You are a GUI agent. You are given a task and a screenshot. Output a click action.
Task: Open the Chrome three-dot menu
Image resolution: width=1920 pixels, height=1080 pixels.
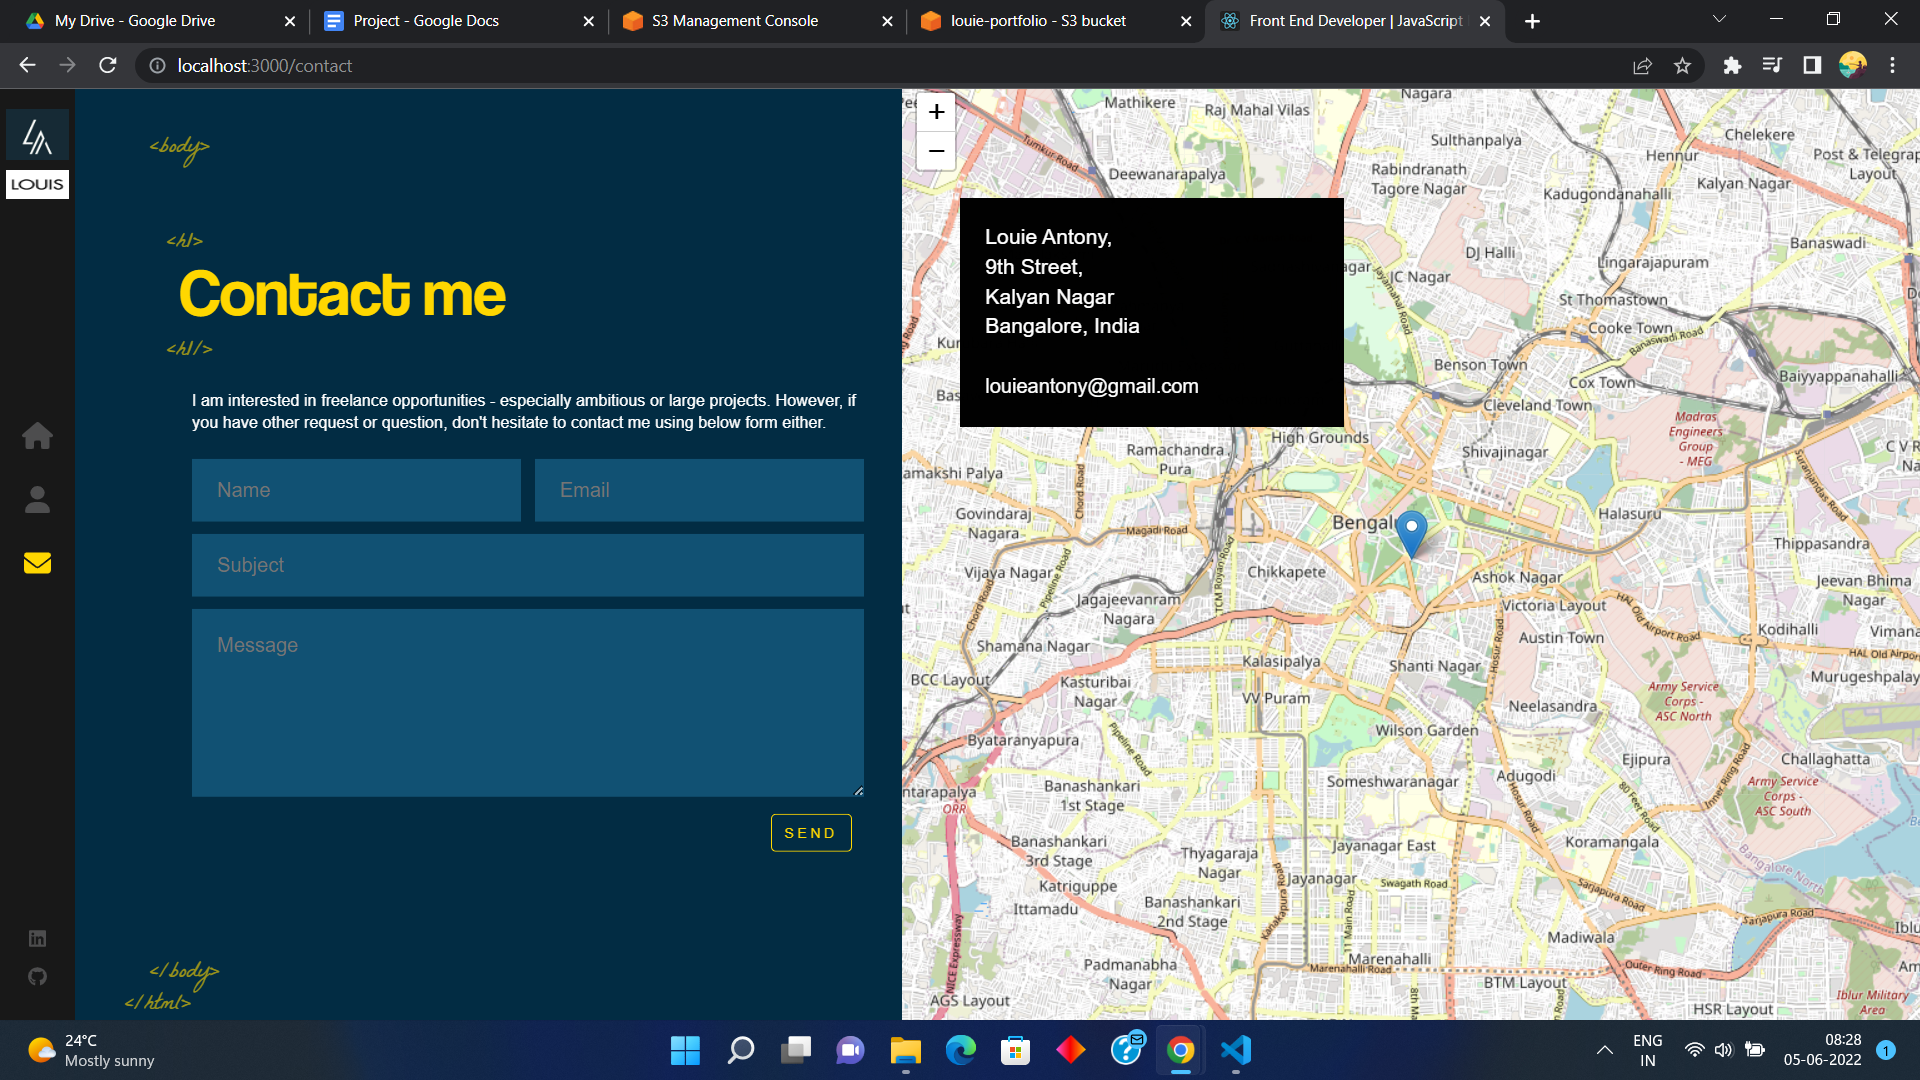[x=1892, y=66]
